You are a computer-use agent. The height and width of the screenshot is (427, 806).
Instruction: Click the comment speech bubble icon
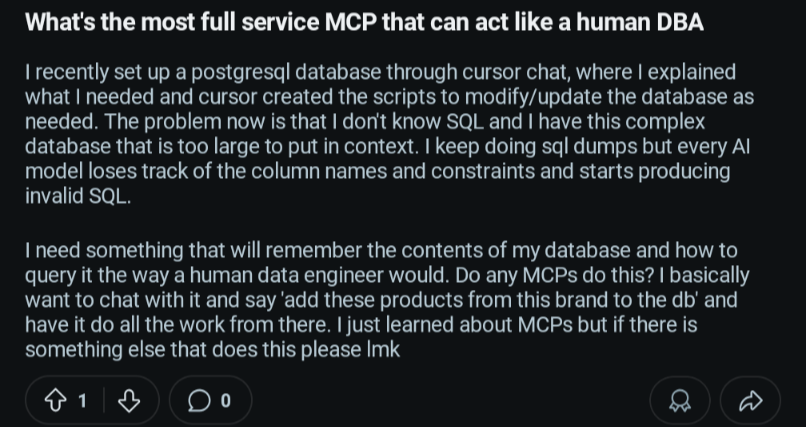coord(199,401)
